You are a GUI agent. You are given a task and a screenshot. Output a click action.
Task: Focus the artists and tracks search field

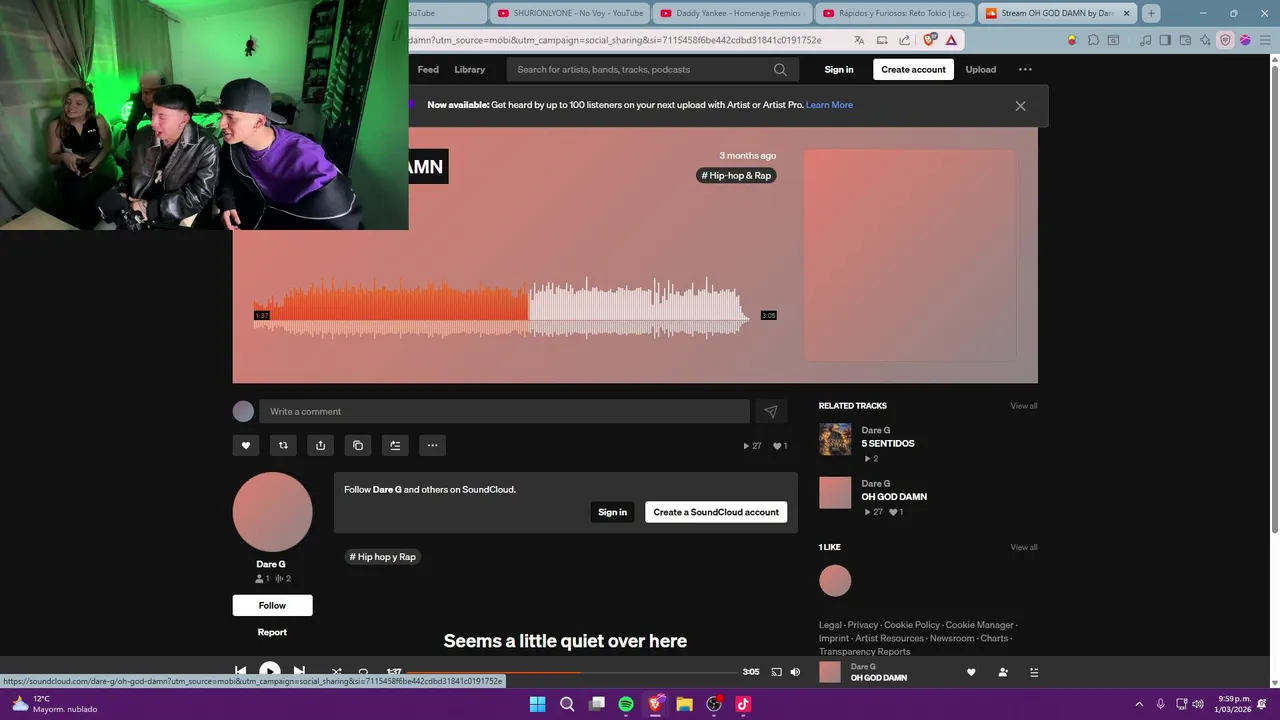(652, 69)
